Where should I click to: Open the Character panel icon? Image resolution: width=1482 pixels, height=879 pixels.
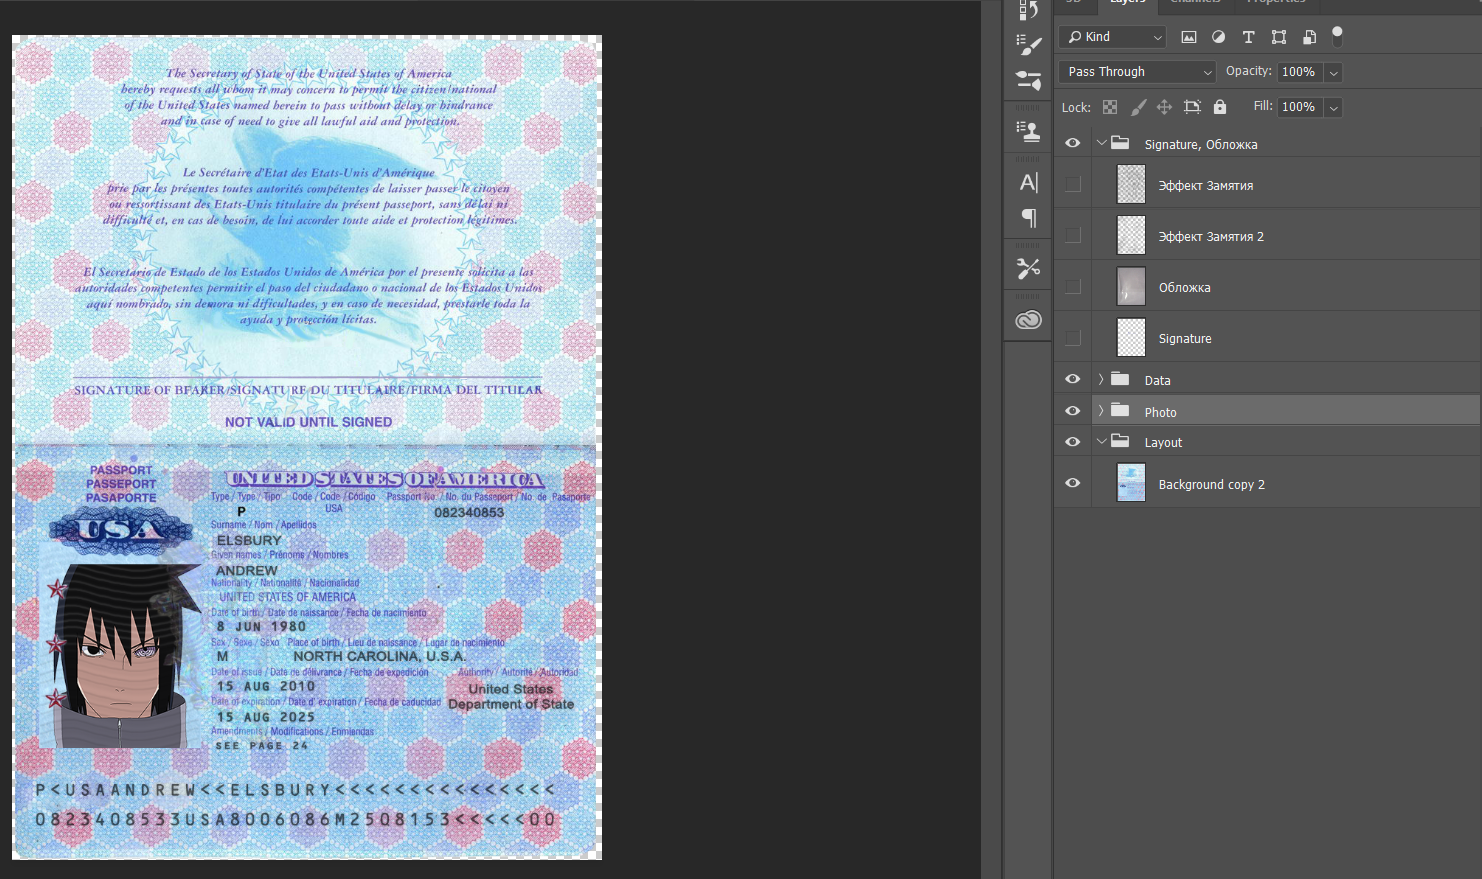(1028, 182)
